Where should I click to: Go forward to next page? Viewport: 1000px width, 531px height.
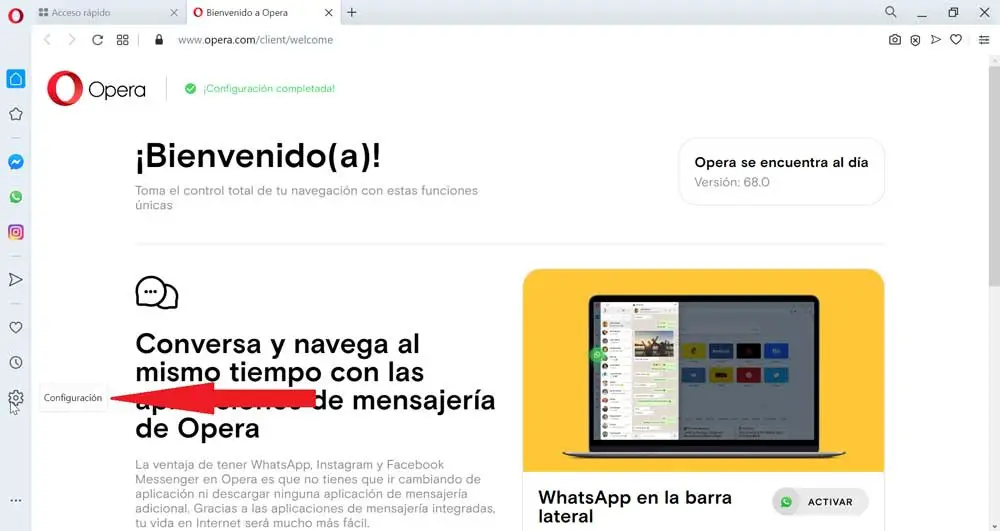71,40
